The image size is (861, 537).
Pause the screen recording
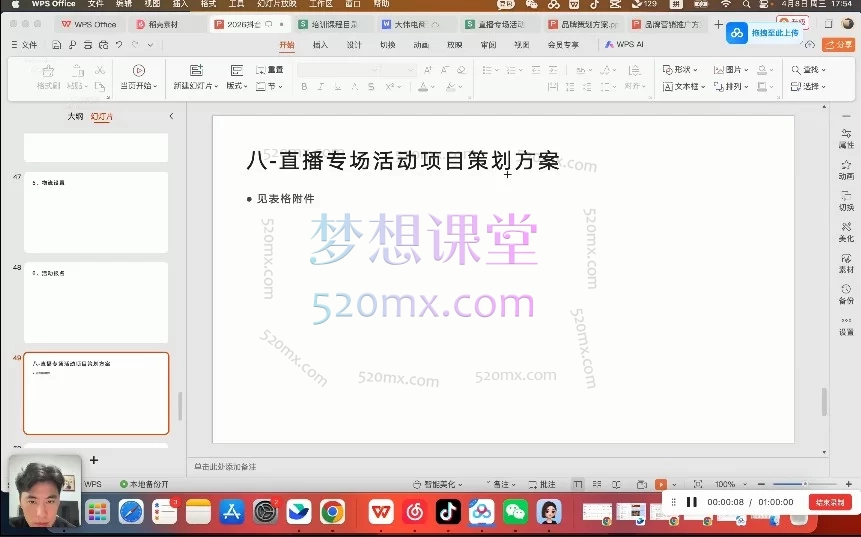pos(692,502)
